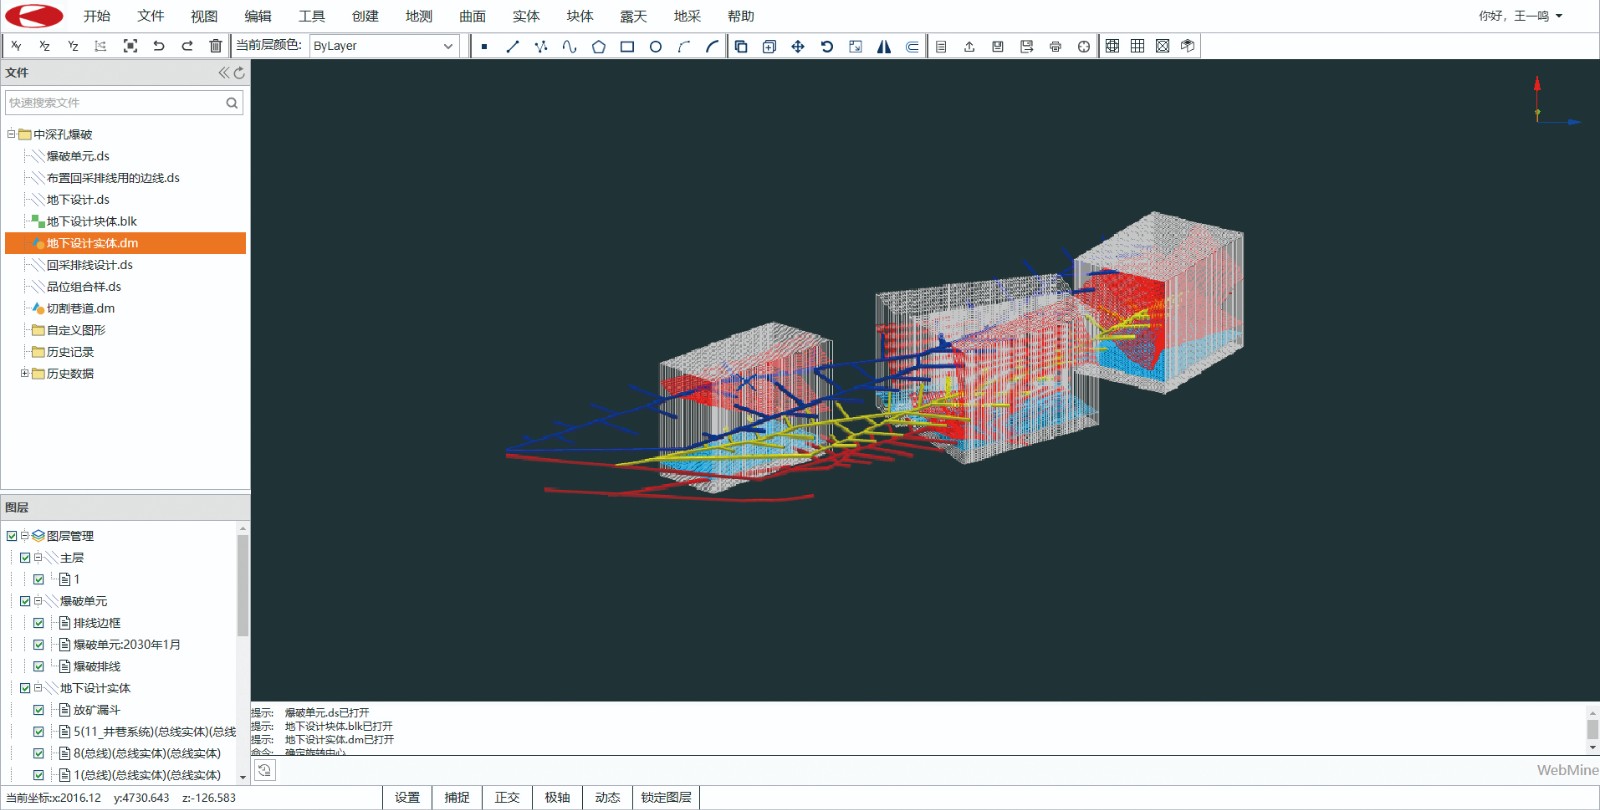Toggle the 捕捉 snap button
Viewport: 1600px width, 810px height.
[457, 797]
